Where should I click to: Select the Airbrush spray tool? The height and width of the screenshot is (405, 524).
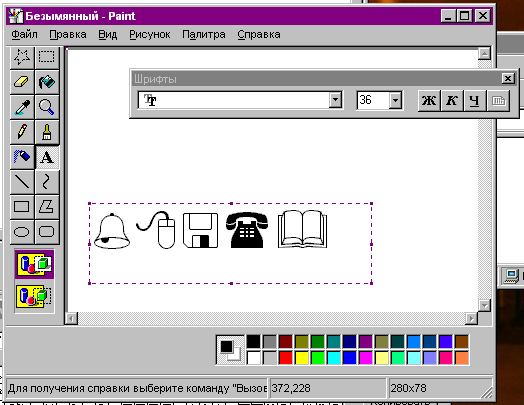click(x=22, y=157)
